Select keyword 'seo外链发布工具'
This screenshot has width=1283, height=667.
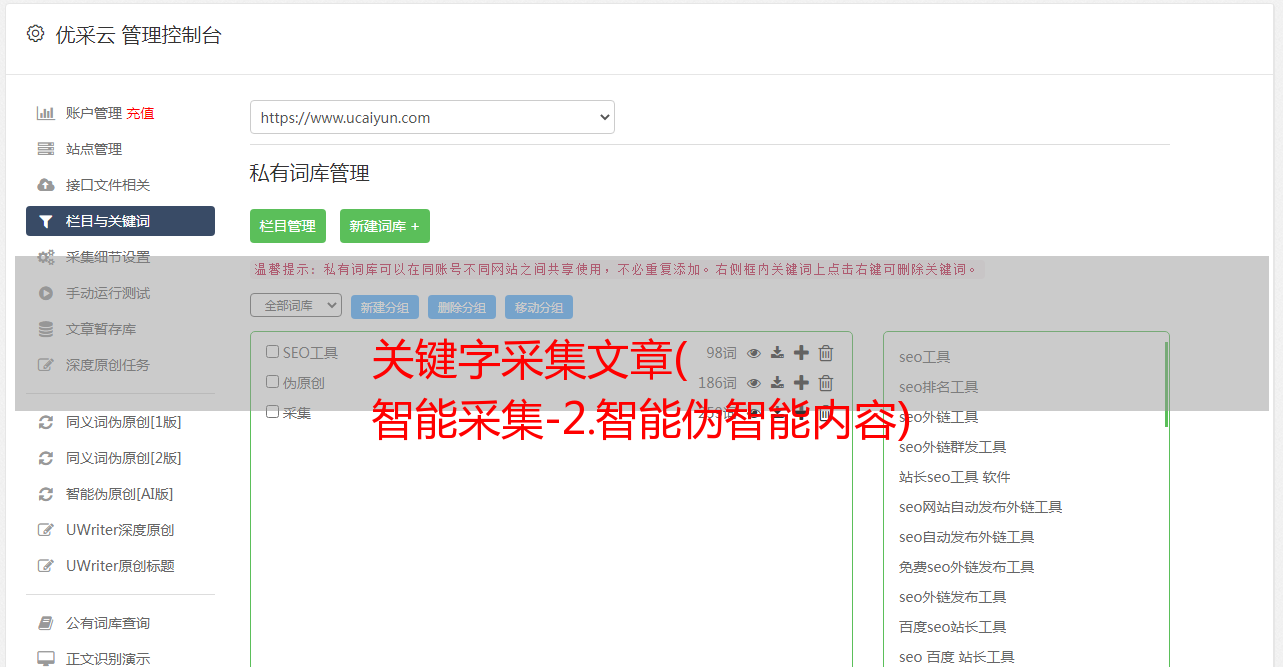[x=953, y=597]
